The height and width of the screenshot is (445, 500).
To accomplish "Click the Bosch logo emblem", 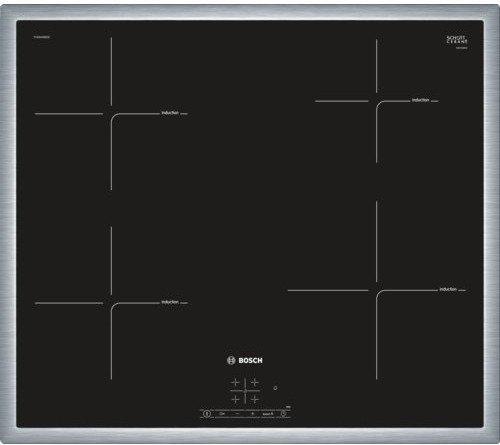I will tap(231, 360).
